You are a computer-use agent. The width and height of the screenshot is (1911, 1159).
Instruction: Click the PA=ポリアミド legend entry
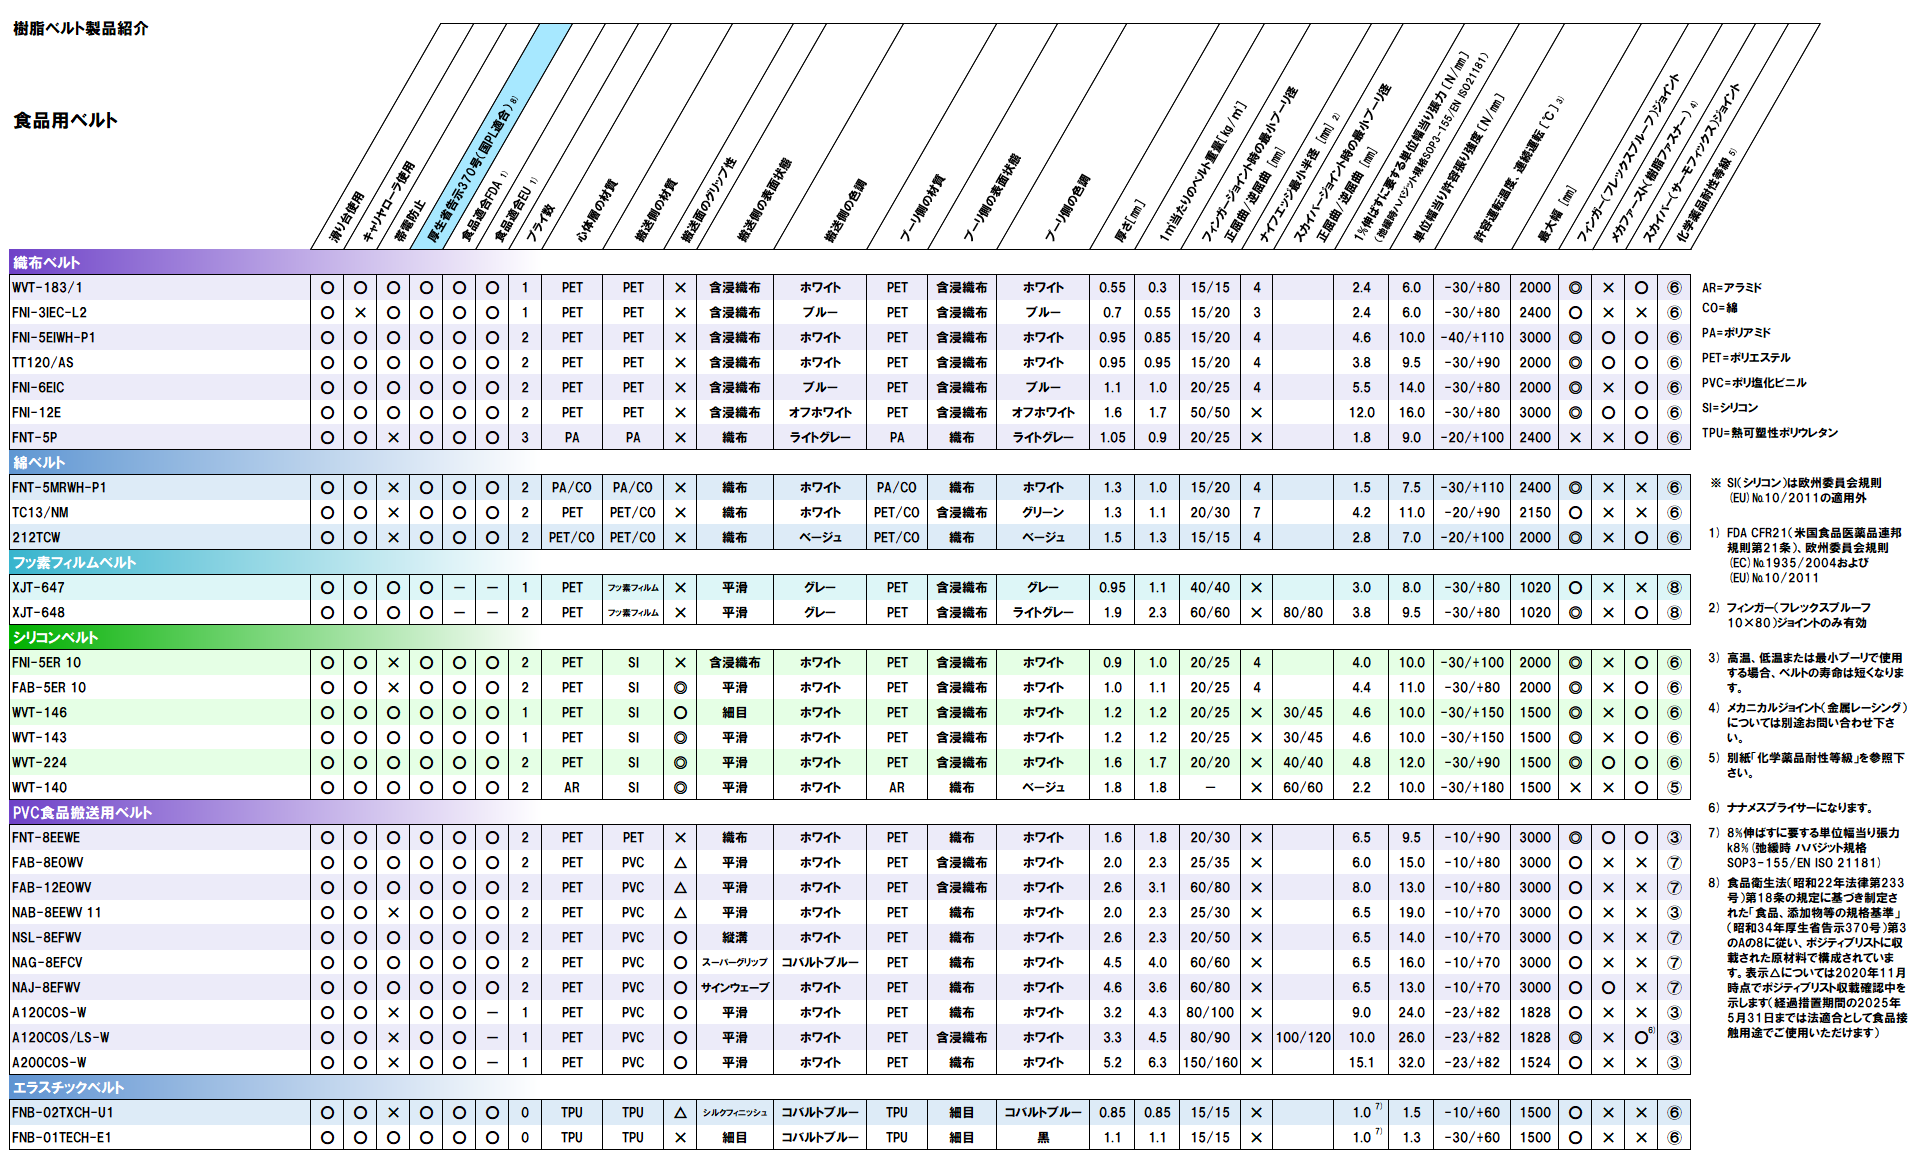pyautogui.click(x=1736, y=332)
